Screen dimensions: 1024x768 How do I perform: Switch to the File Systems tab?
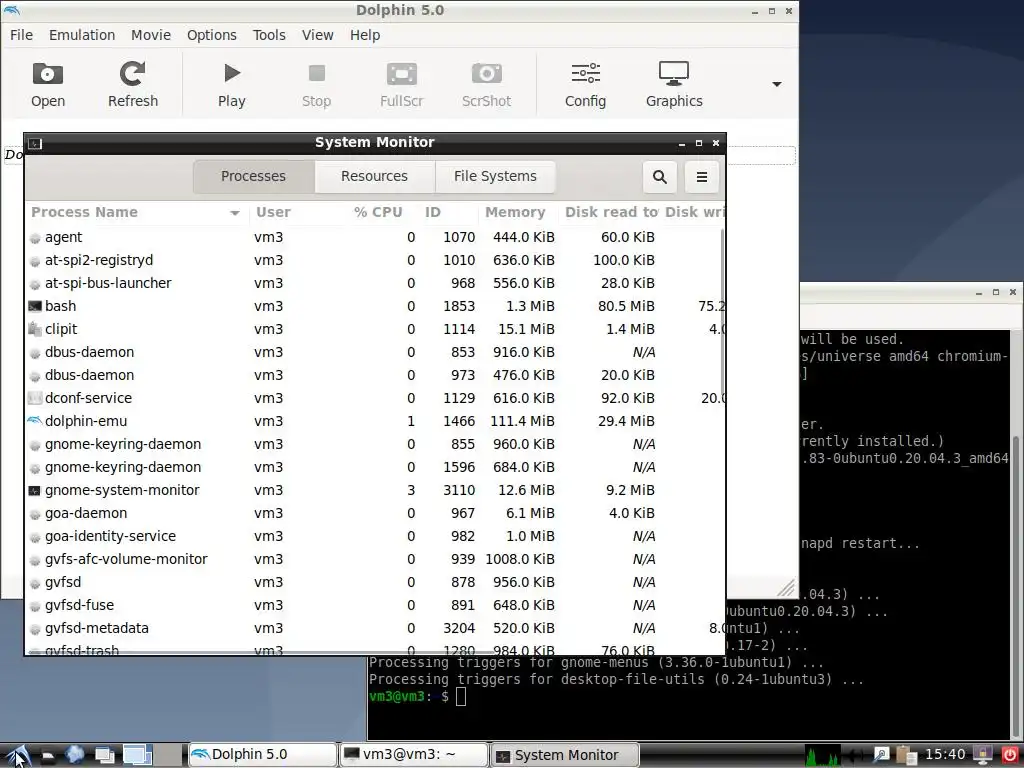tap(495, 176)
